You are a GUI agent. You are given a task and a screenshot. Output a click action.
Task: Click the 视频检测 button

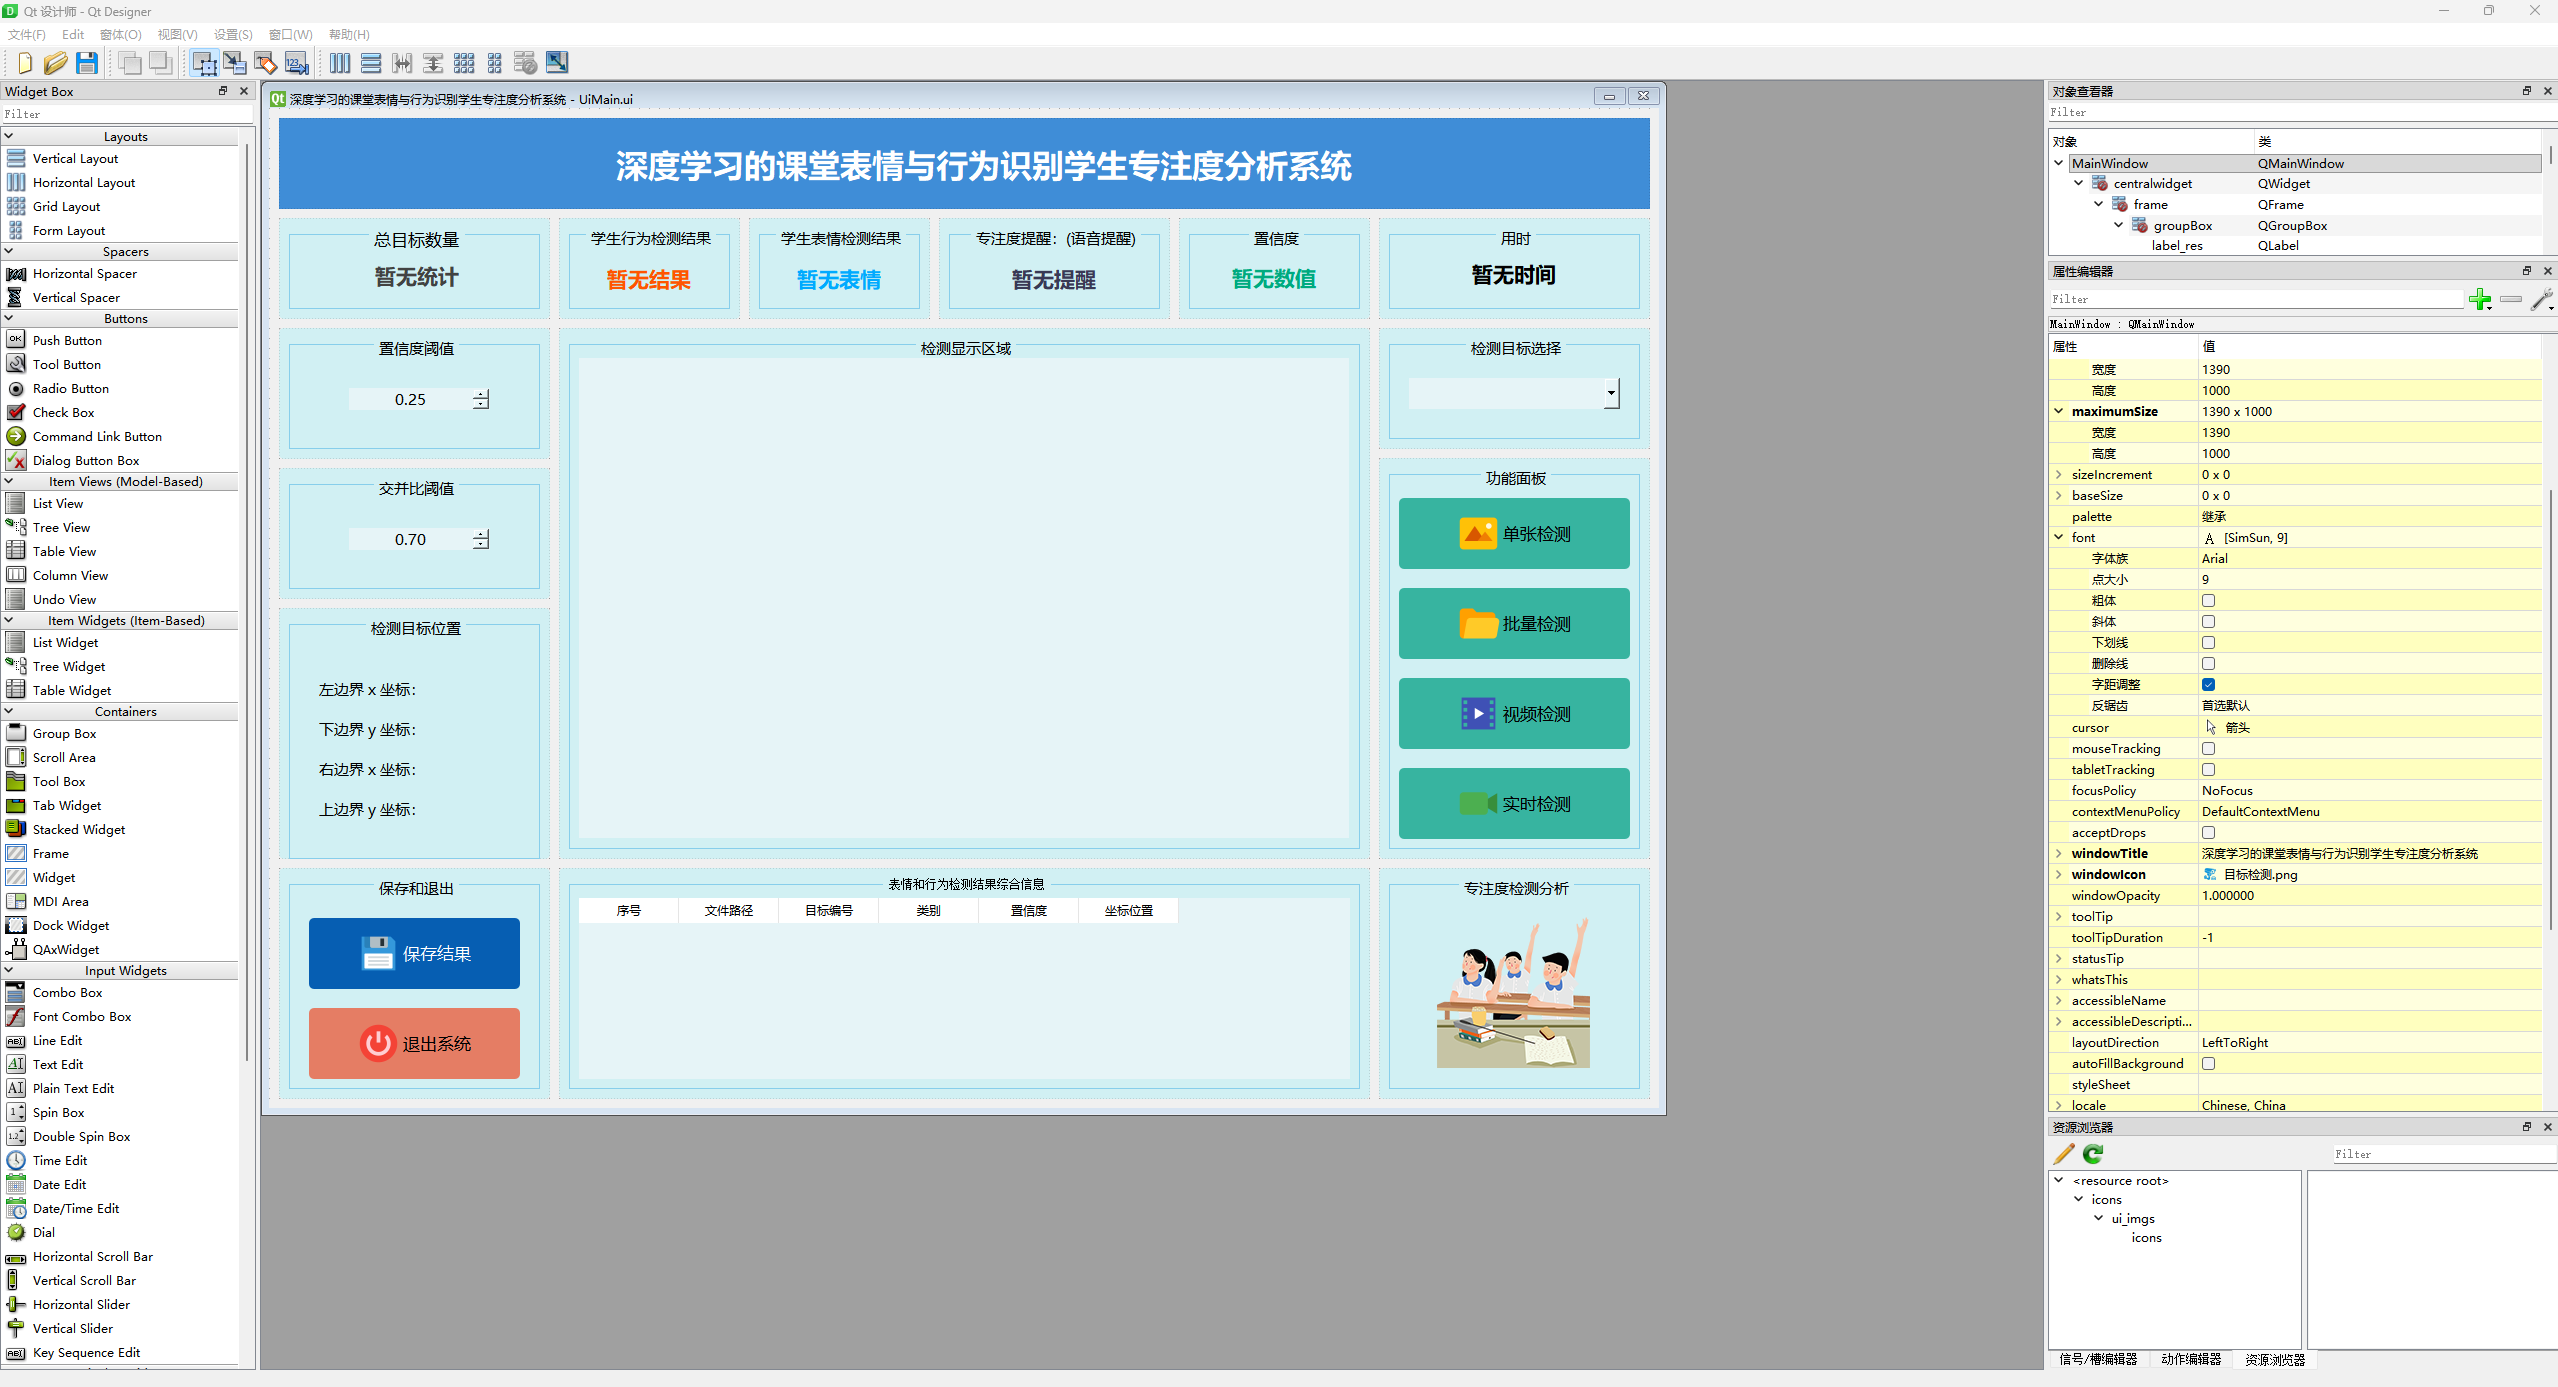click(1513, 714)
